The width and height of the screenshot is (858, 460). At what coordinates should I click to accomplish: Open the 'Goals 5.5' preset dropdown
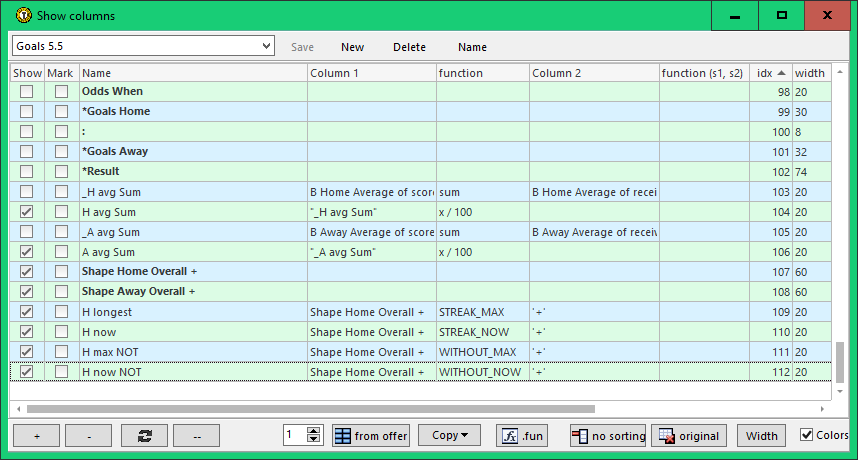click(265, 46)
